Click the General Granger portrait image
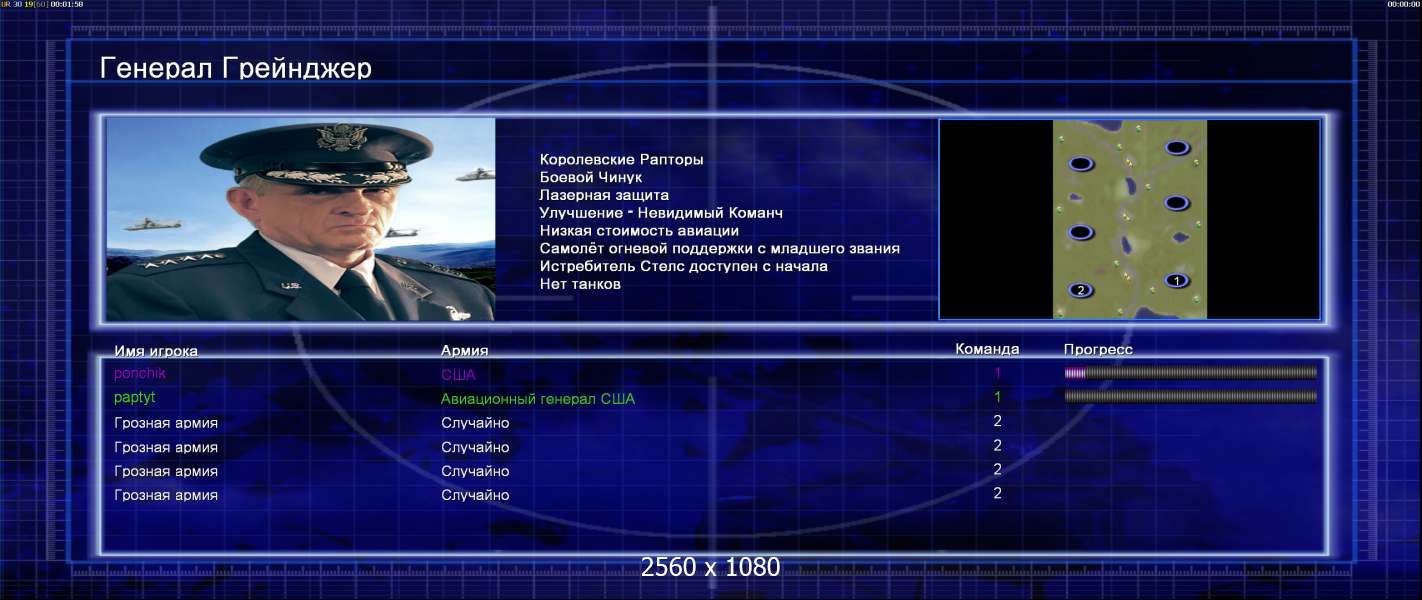The image size is (1422, 600). click(x=301, y=219)
